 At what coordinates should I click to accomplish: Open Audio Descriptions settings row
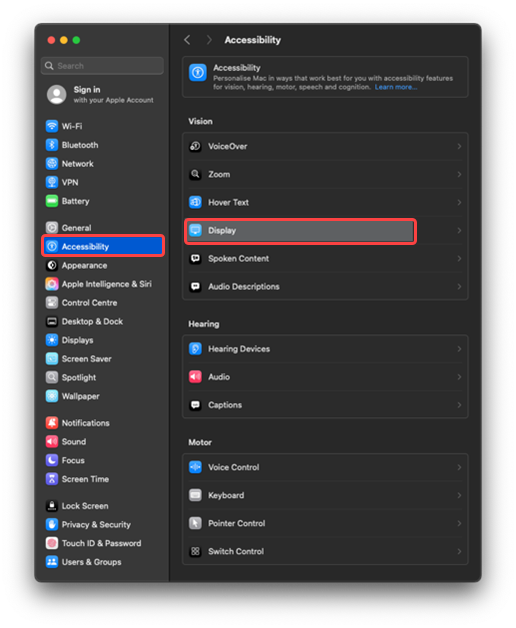325,287
